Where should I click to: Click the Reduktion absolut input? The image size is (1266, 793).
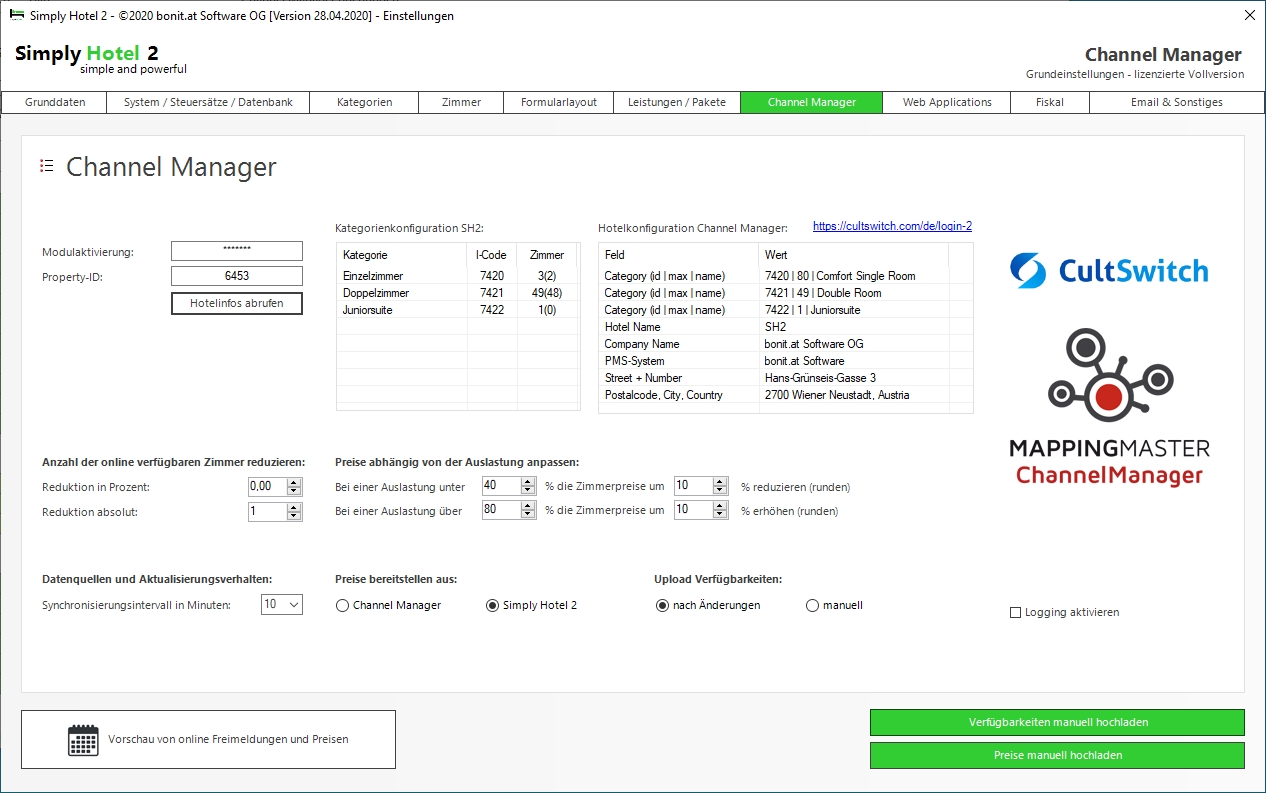pyautogui.click(x=267, y=512)
